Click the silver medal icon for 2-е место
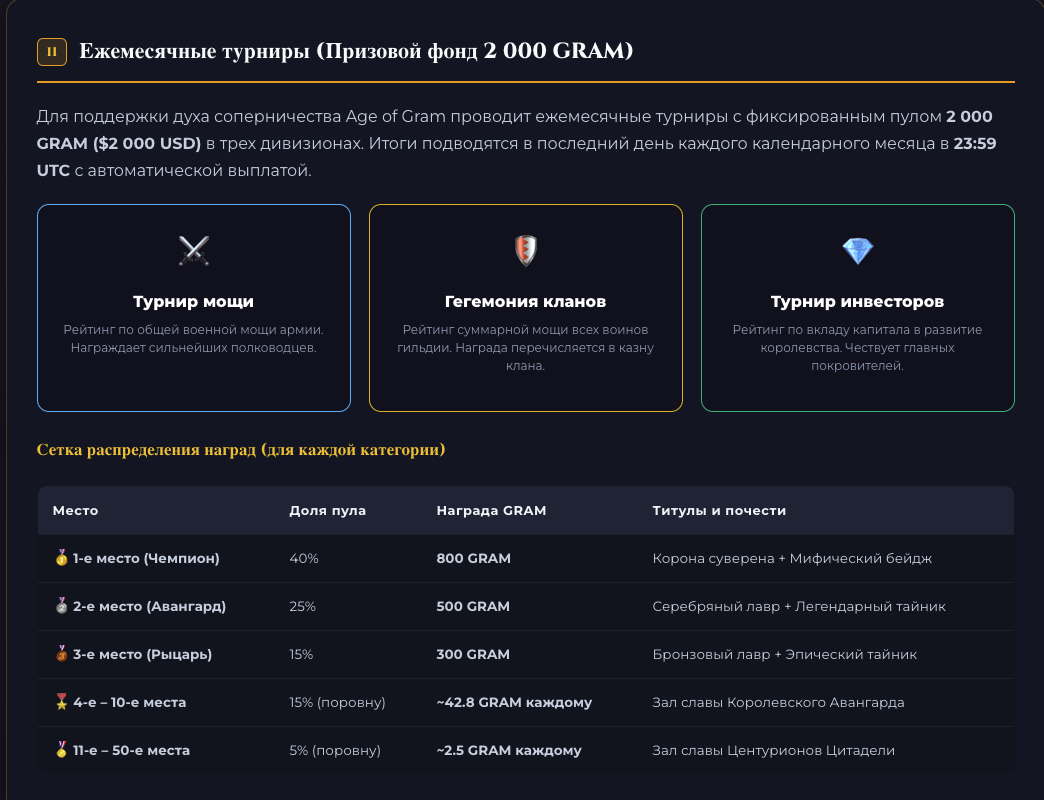Screen dimensions: 1044x800 point(61,606)
